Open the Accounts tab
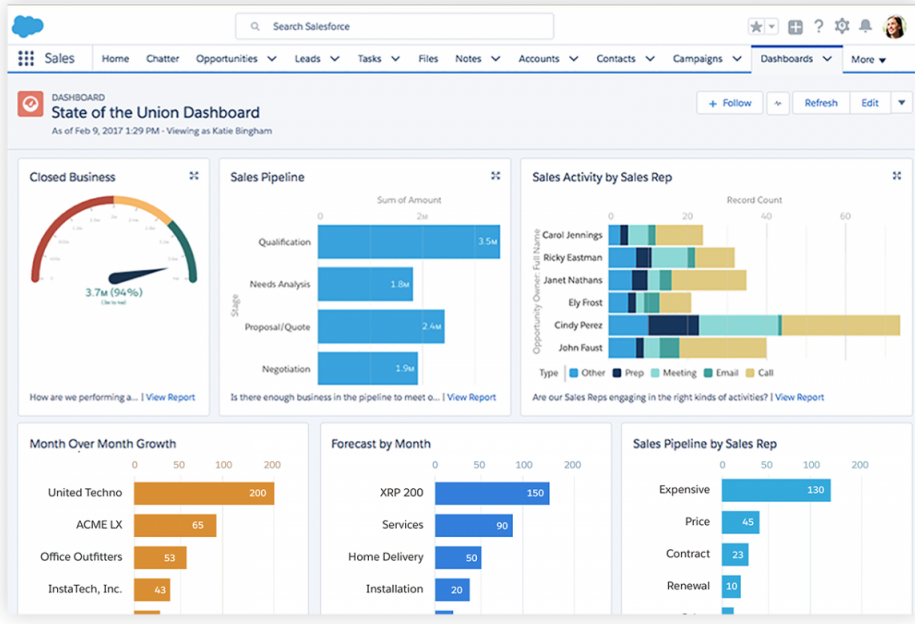 point(539,58)
